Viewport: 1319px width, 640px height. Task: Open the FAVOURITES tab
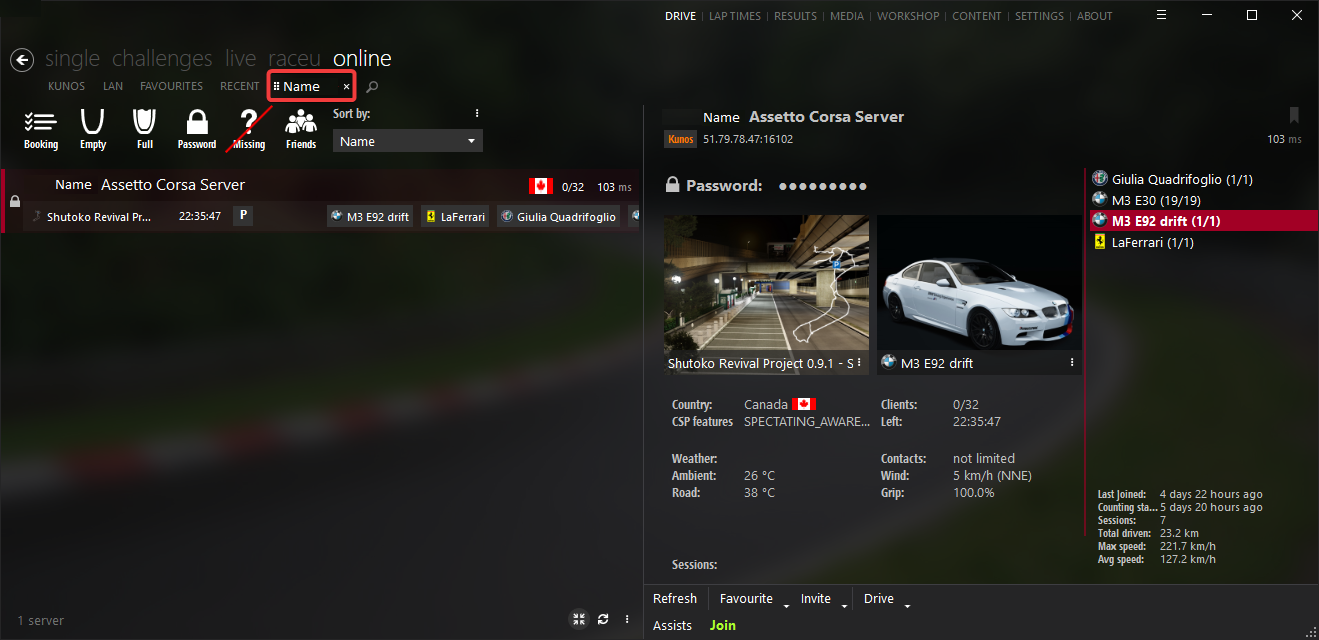(171, 87)
